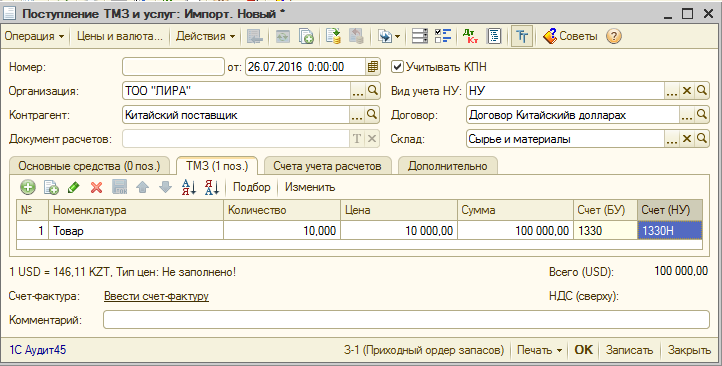Copy the current table row

click(x=51, y=187)
